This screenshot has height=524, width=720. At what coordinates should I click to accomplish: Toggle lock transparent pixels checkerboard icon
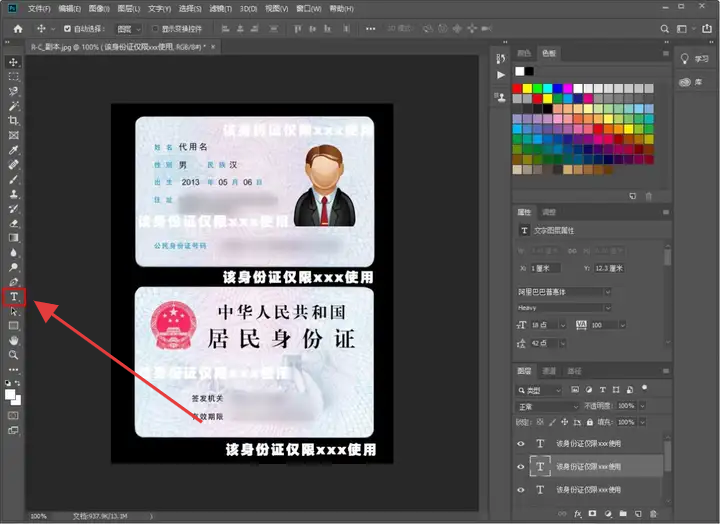pos(540,422)
